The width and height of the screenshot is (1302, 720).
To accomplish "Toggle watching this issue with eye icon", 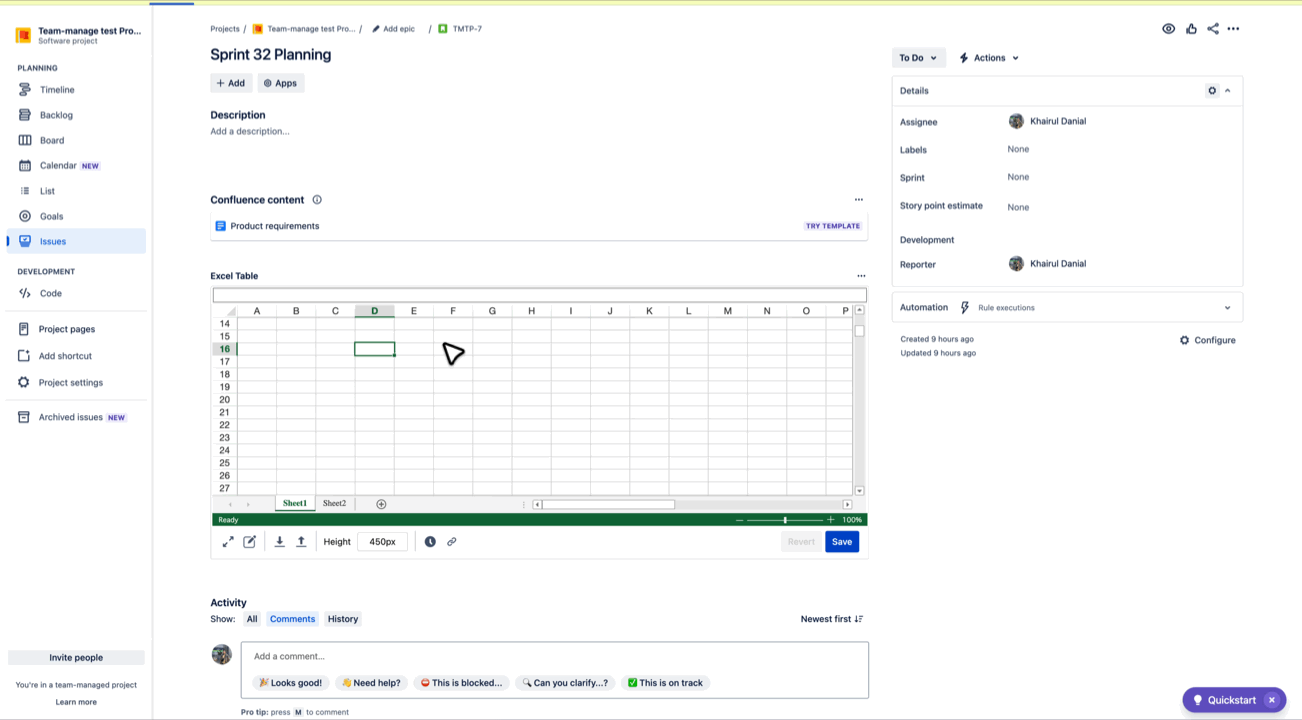I will [x=1168, y=28].
